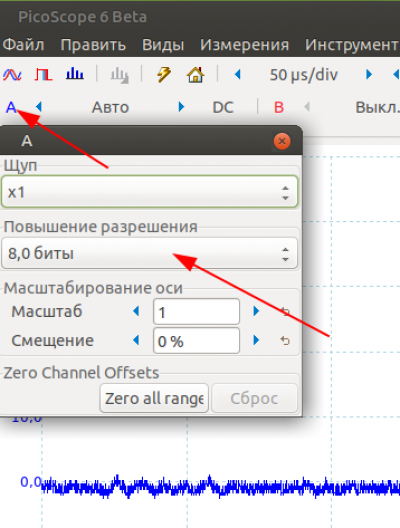
Task: Open the 8,0 биты resolution dropdown
Action: (x=149, y=253)
